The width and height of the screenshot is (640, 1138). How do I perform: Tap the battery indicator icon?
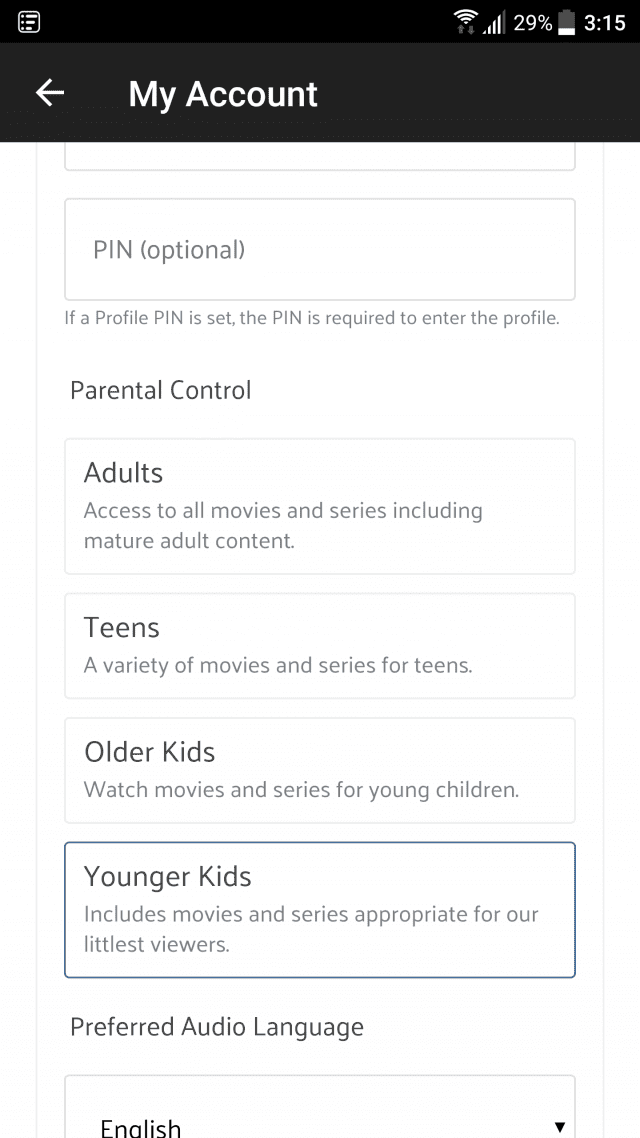(567, 22)
